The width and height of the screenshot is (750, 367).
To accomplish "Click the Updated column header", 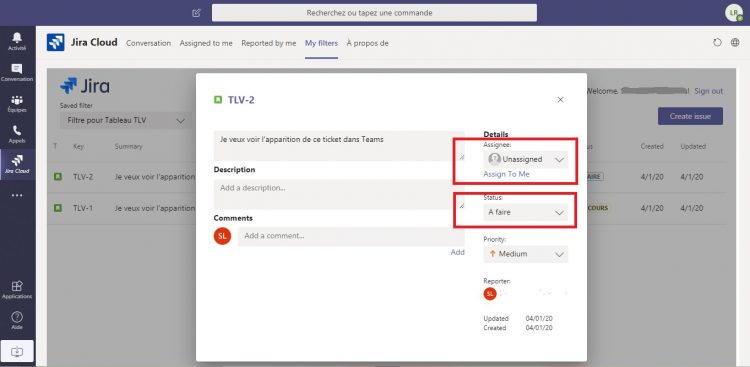I will (x=693, y=146).
